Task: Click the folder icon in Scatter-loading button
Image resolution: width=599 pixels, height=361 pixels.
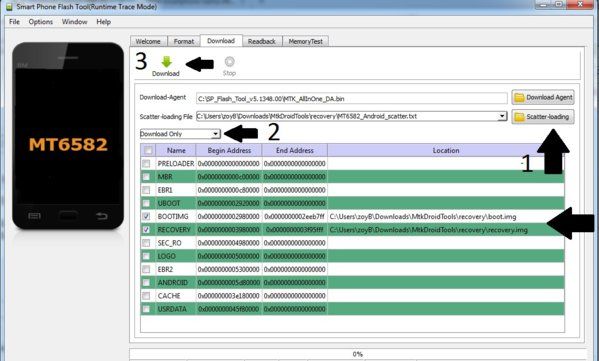Action: [x=519, y=117]
